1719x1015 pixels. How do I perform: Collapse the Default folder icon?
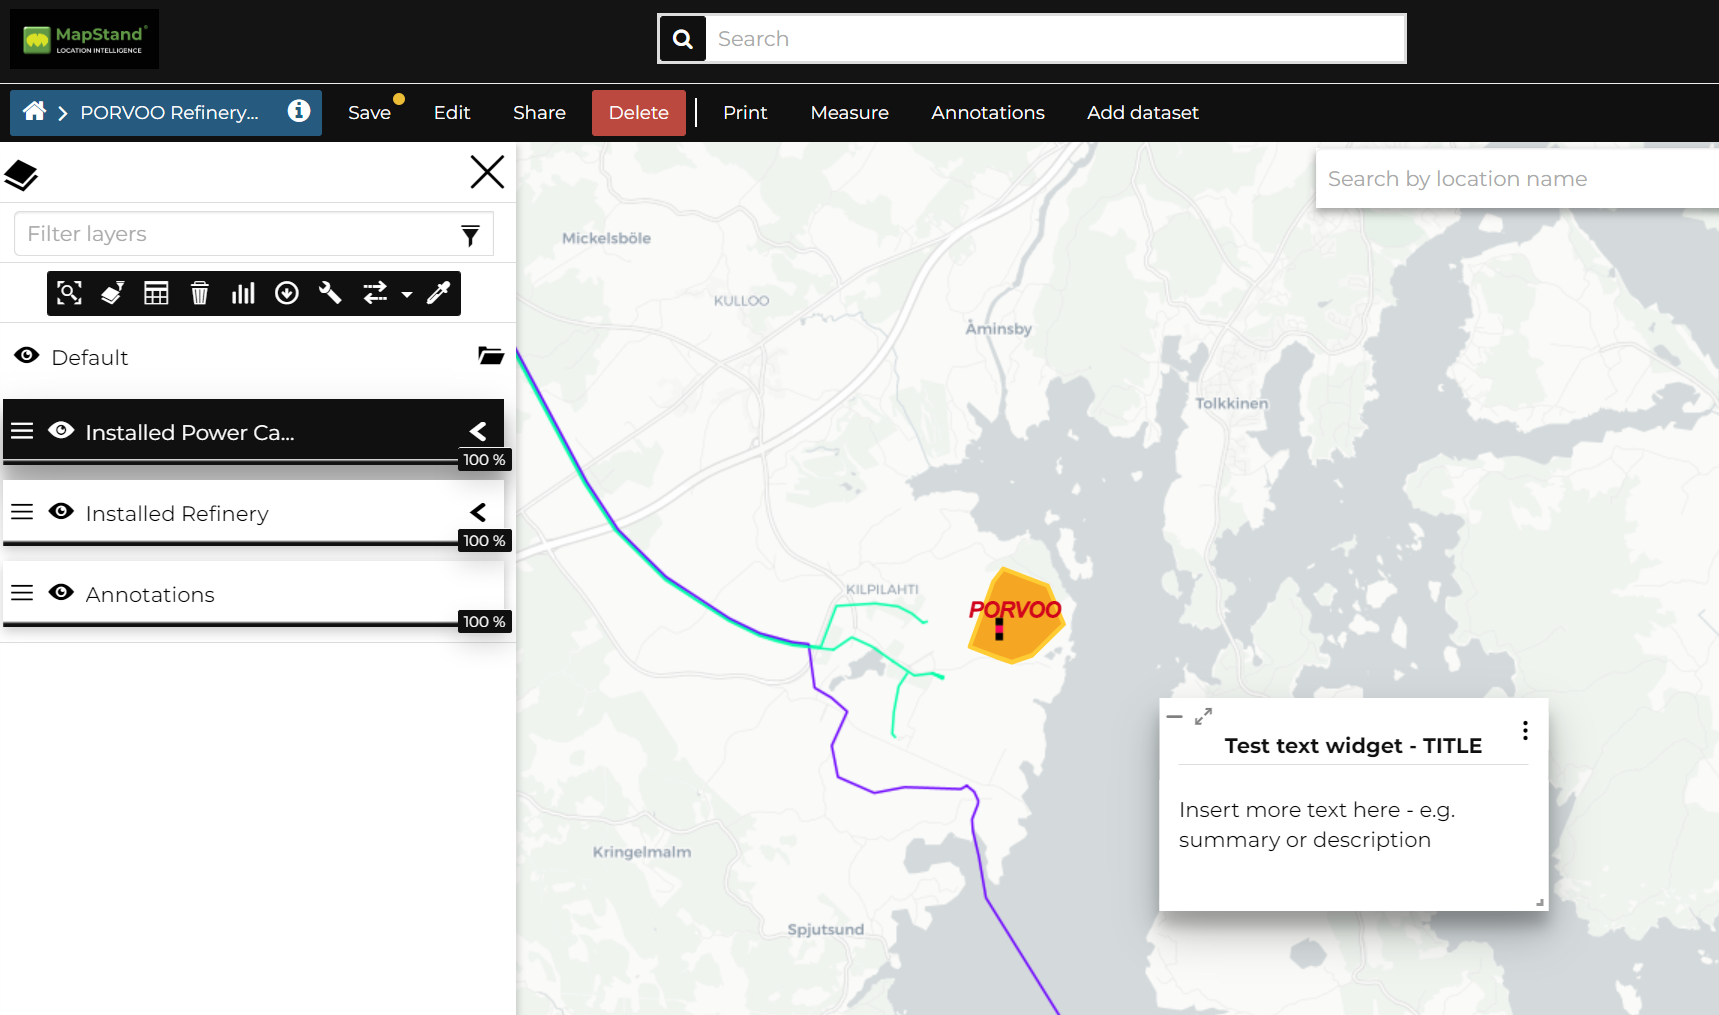click(491, 356)
